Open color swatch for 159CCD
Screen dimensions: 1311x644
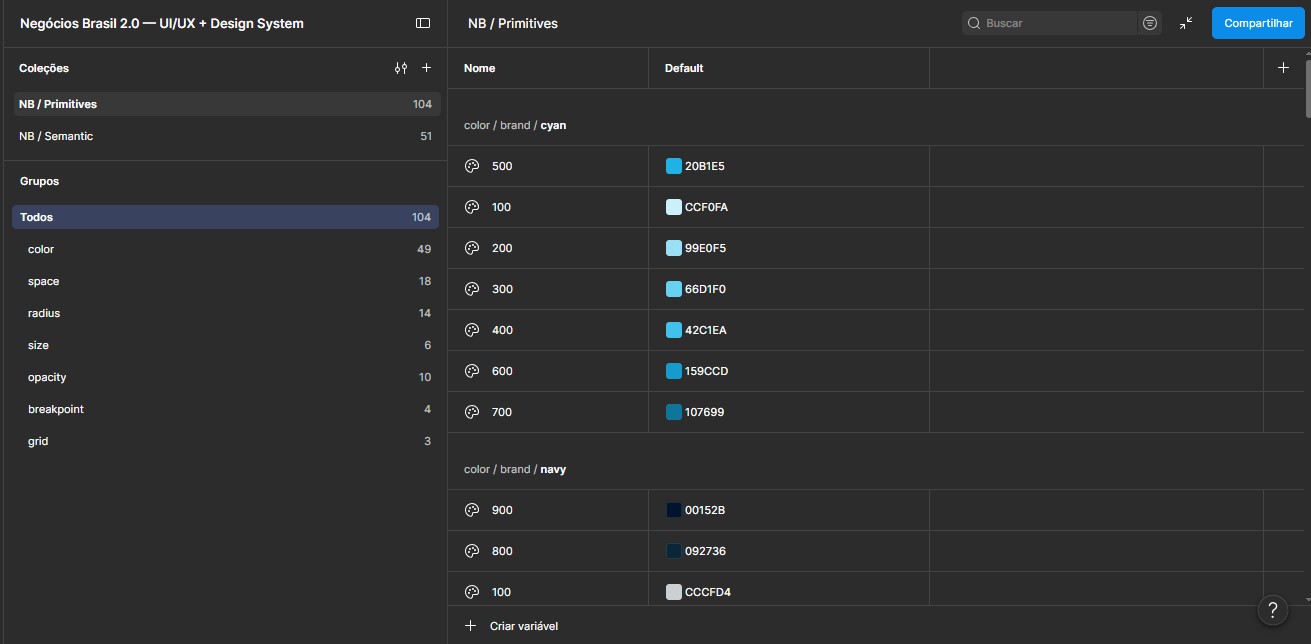(674, 371)
